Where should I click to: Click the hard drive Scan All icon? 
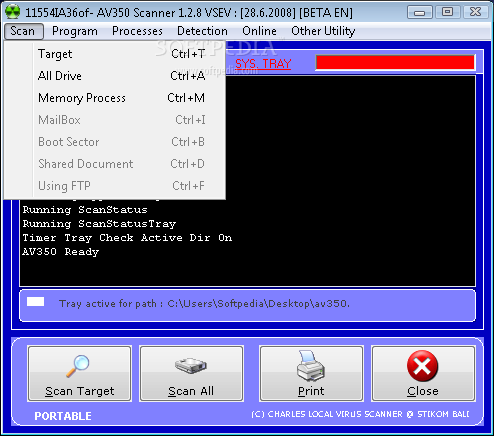(x=191, y=366)
